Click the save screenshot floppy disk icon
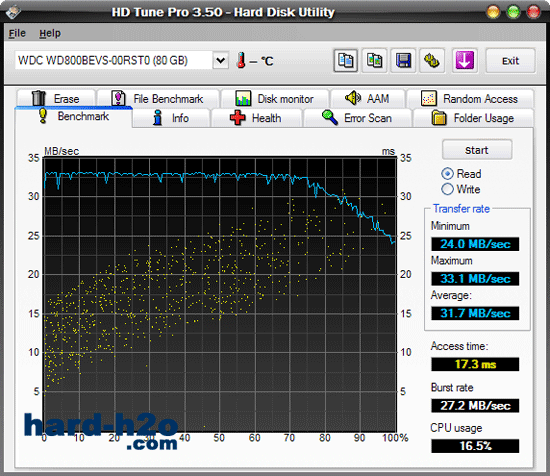This screenshot has width=550, height=476. click(403, 61)
